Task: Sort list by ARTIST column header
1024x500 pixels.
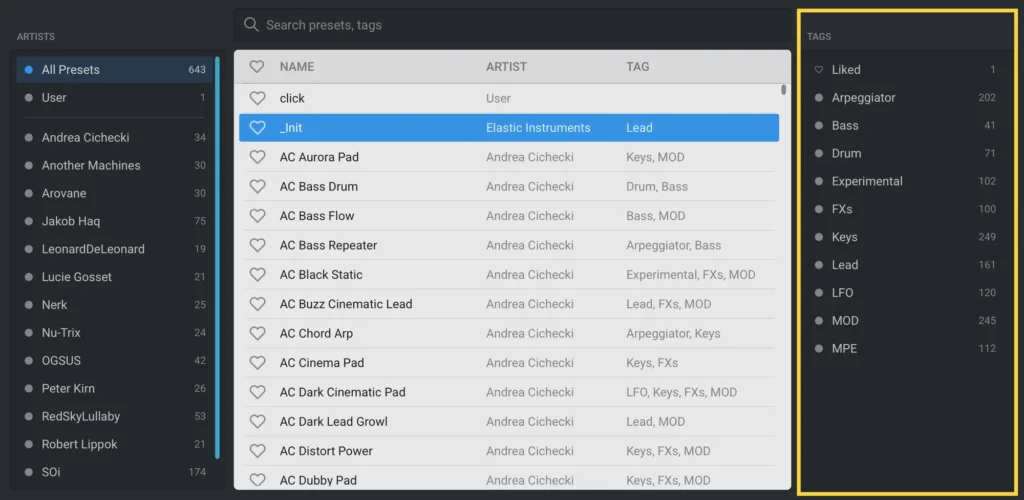Action: 506,67
